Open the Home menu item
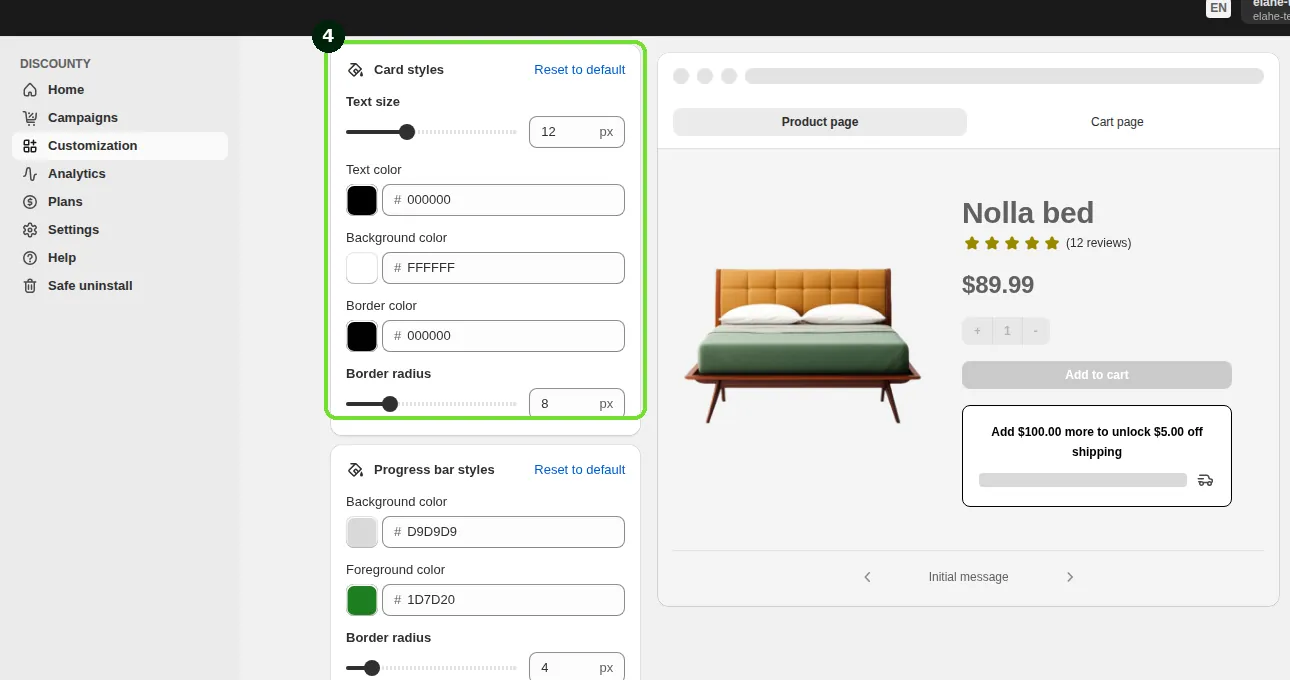The image size is (1290, 680). pyautogui.click(x=120, y=90)
